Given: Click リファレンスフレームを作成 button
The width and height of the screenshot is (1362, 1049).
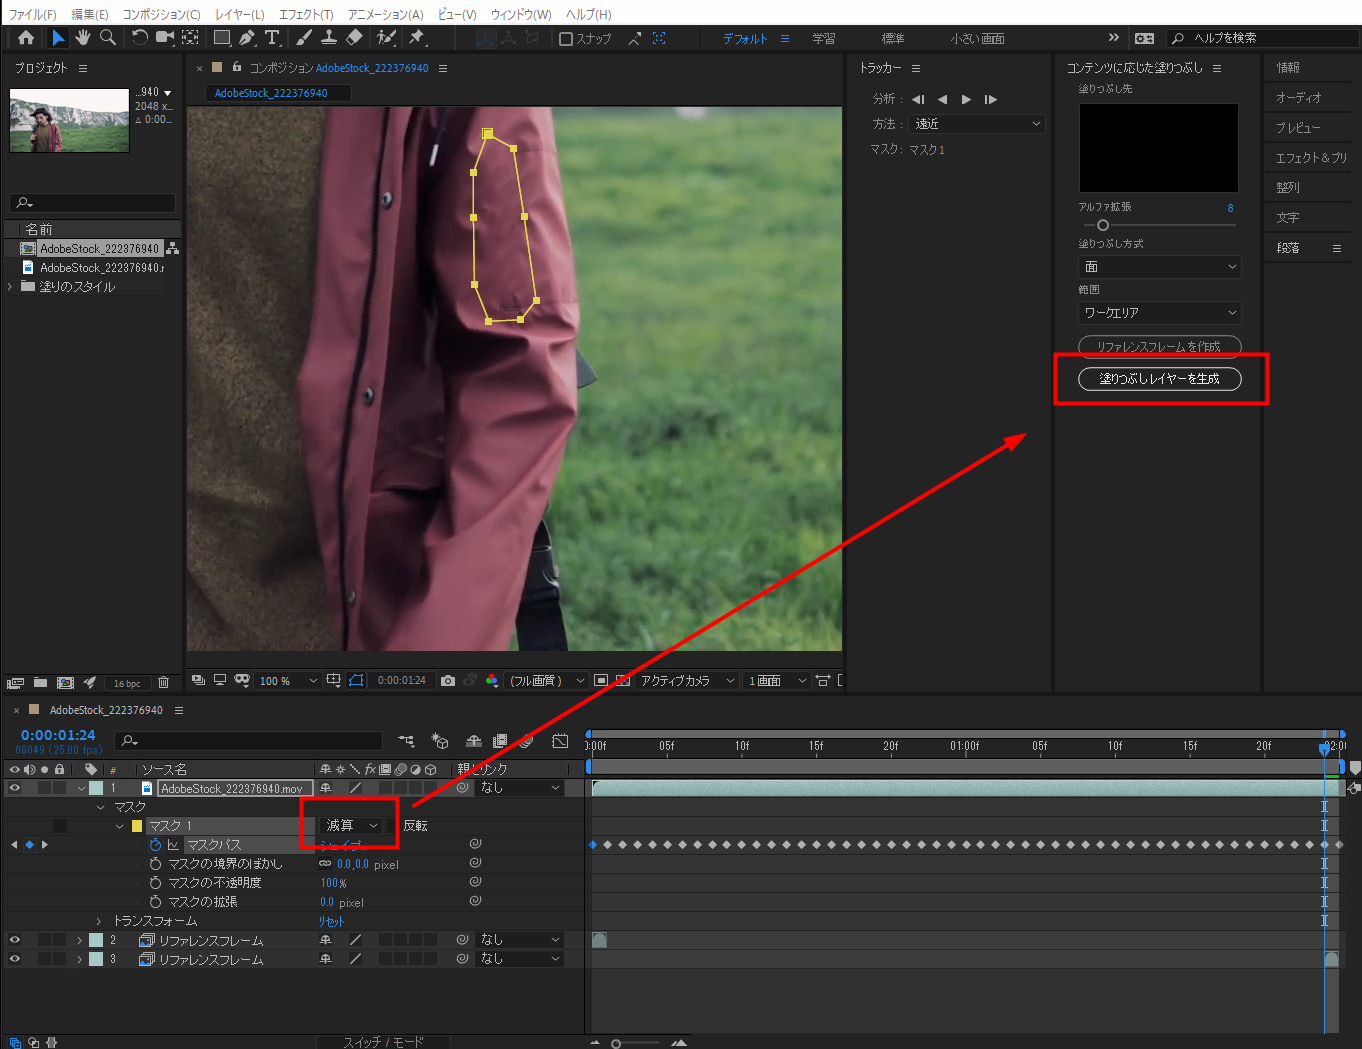Looking at the screenshot, I should pos(1159,347).
